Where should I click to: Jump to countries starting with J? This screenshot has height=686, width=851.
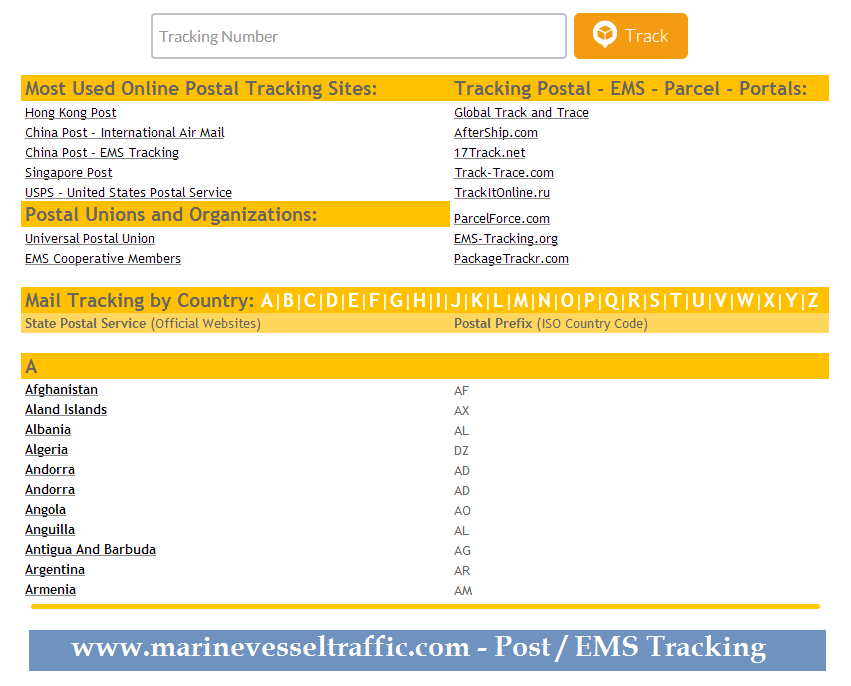tap(456, 301)
